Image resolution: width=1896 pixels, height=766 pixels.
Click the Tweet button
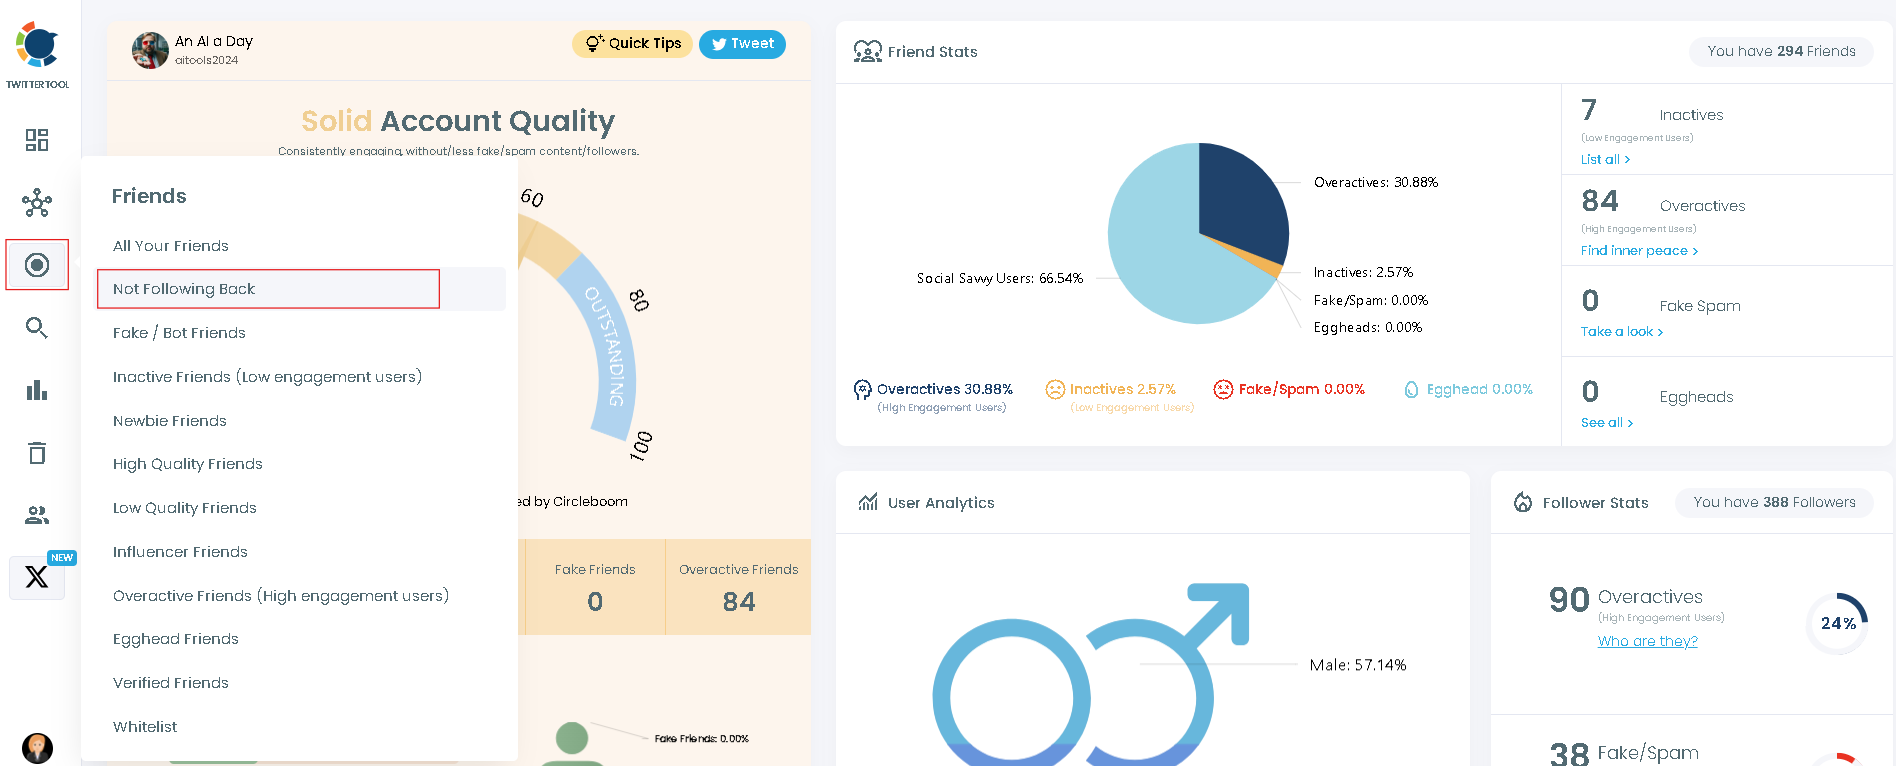pos(742,44)
